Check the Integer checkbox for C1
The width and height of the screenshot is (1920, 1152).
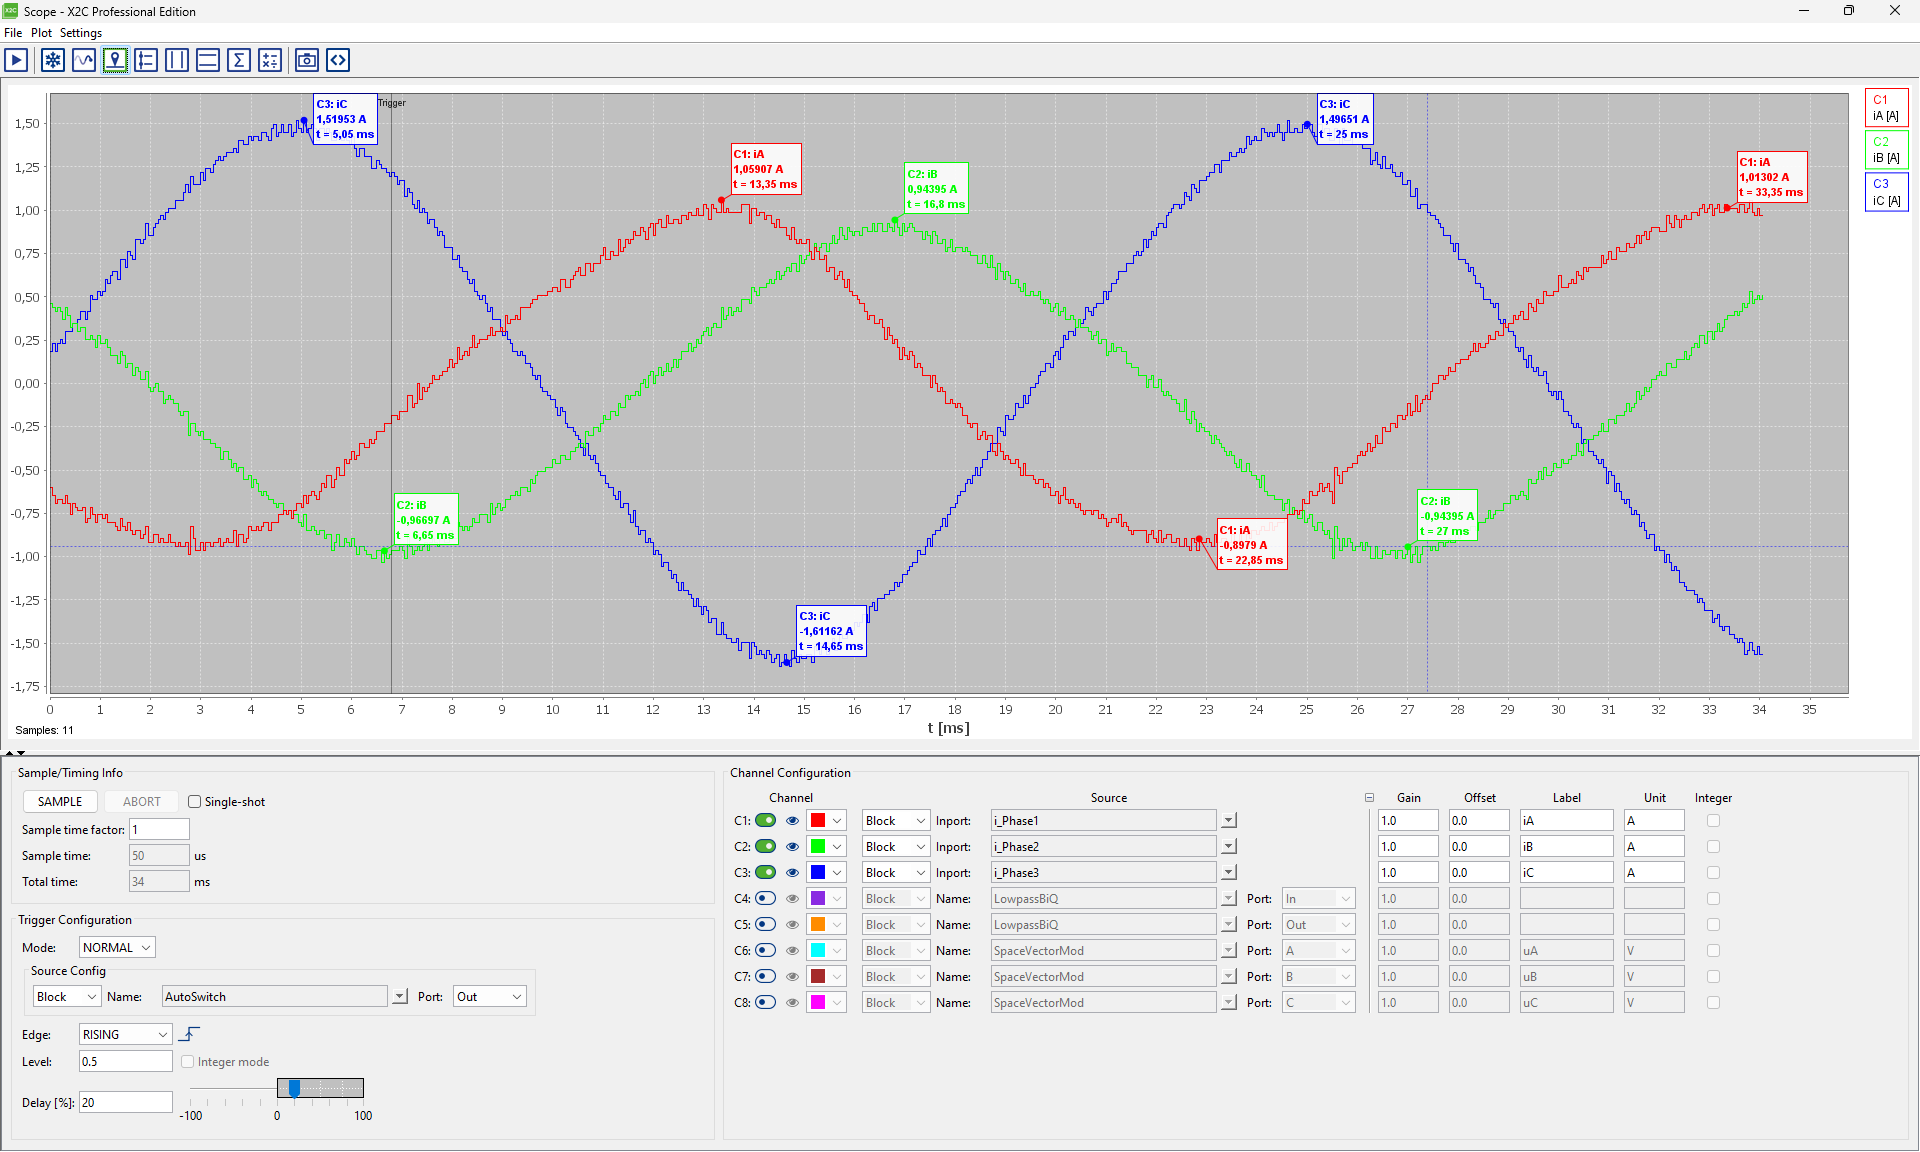pyautogui.click(x=1713, y=820)
